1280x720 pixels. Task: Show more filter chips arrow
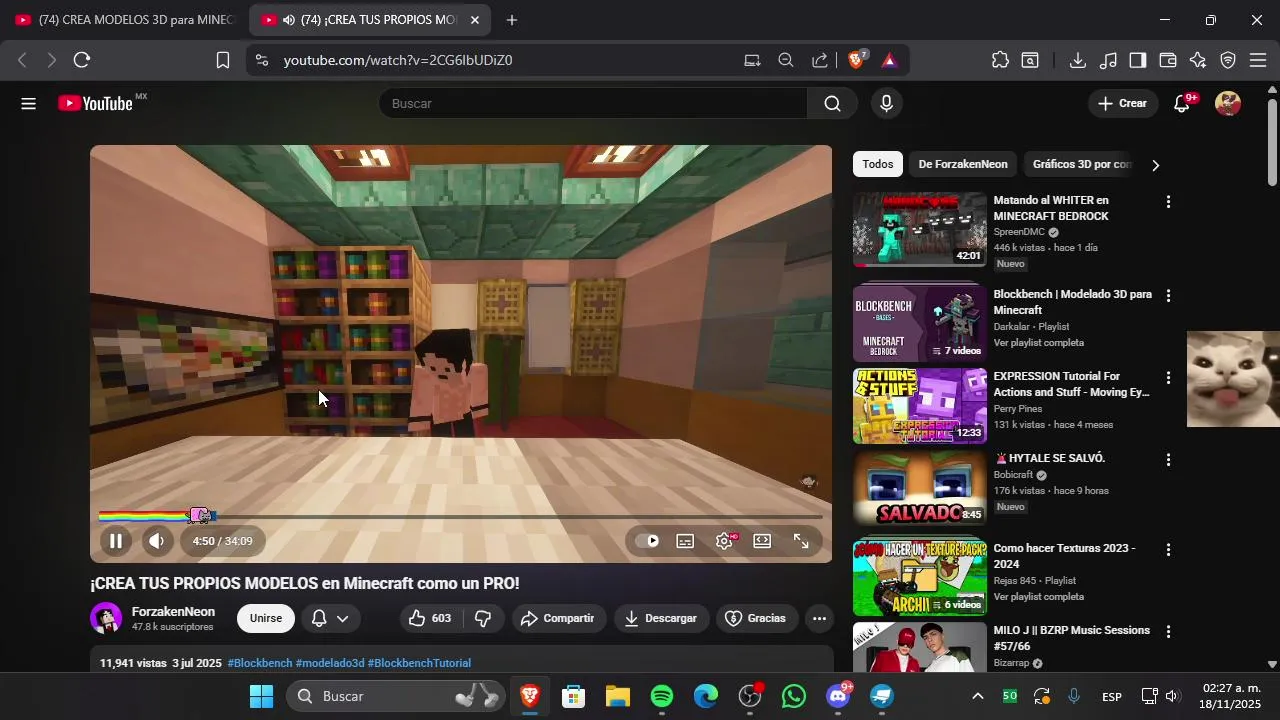click(x=1155, y=165)
